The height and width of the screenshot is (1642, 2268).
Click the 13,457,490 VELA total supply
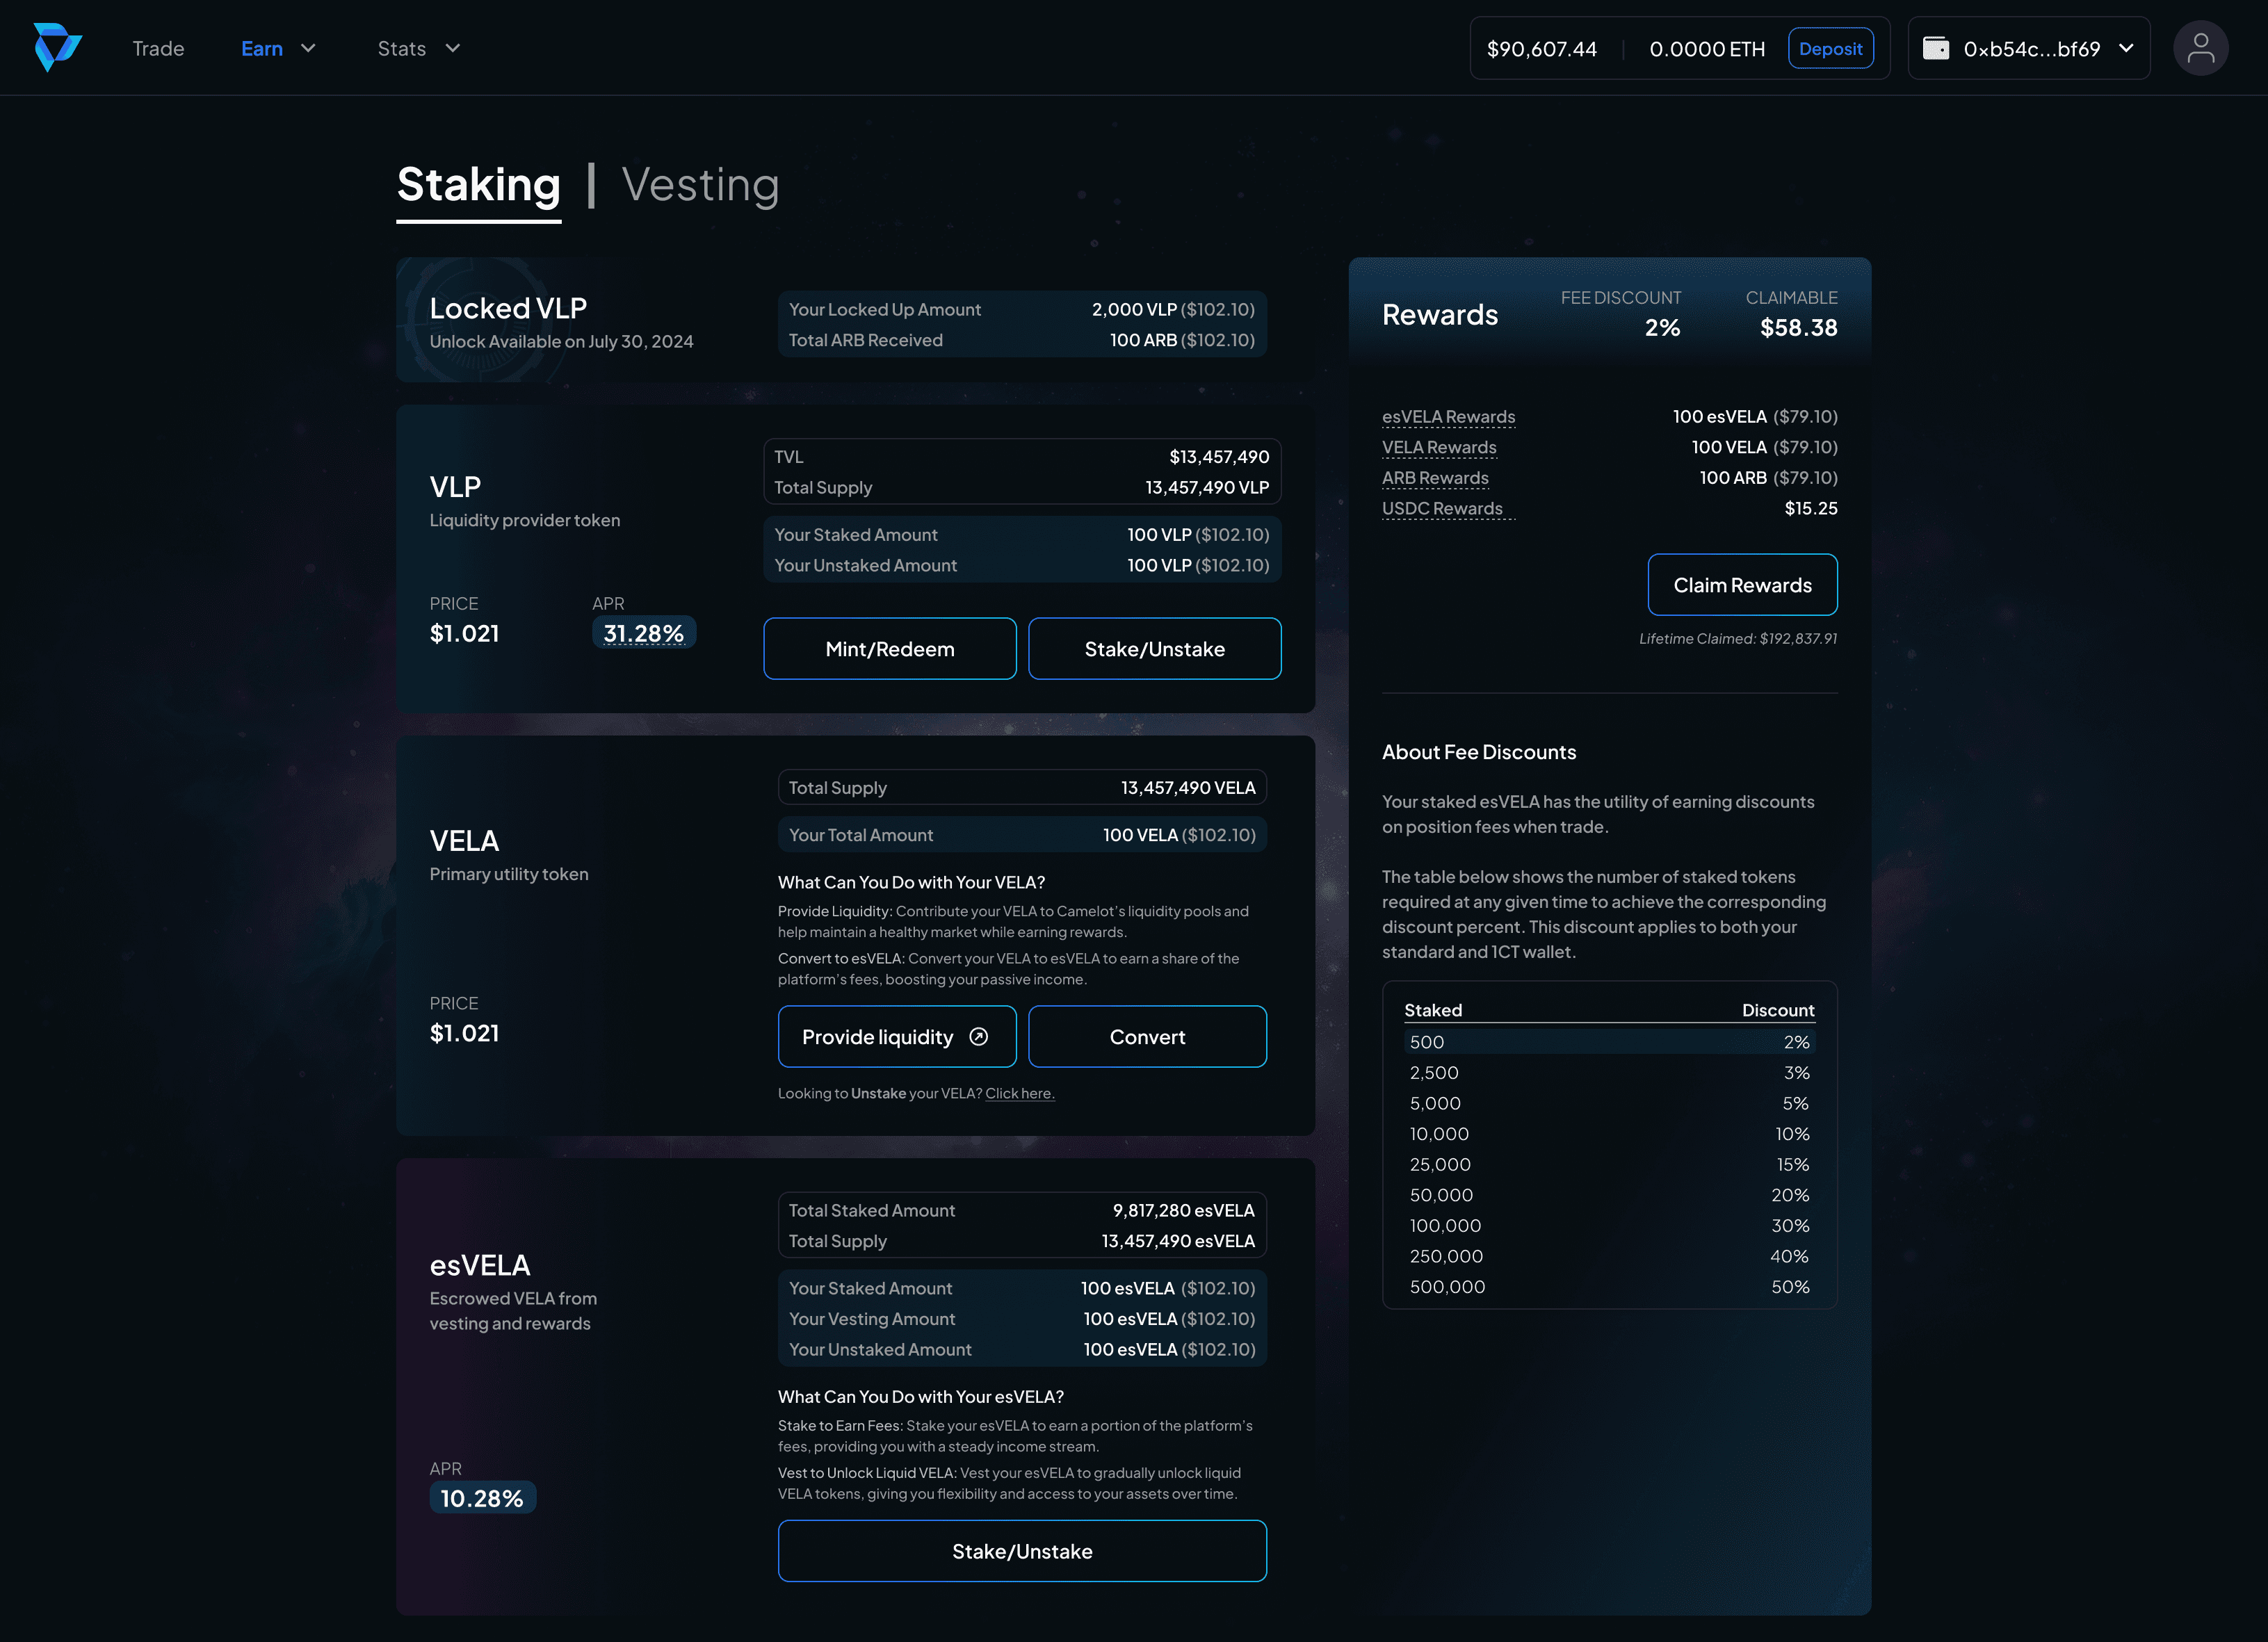1188,788
